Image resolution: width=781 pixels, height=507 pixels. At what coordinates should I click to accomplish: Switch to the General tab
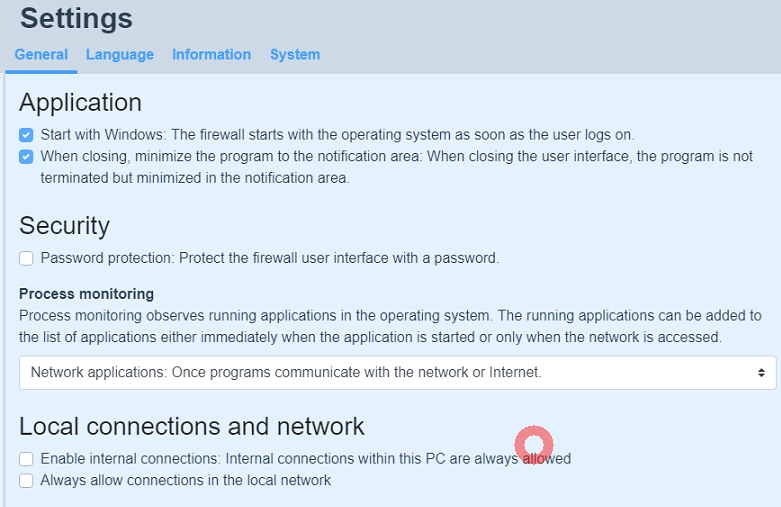point(41,55)
